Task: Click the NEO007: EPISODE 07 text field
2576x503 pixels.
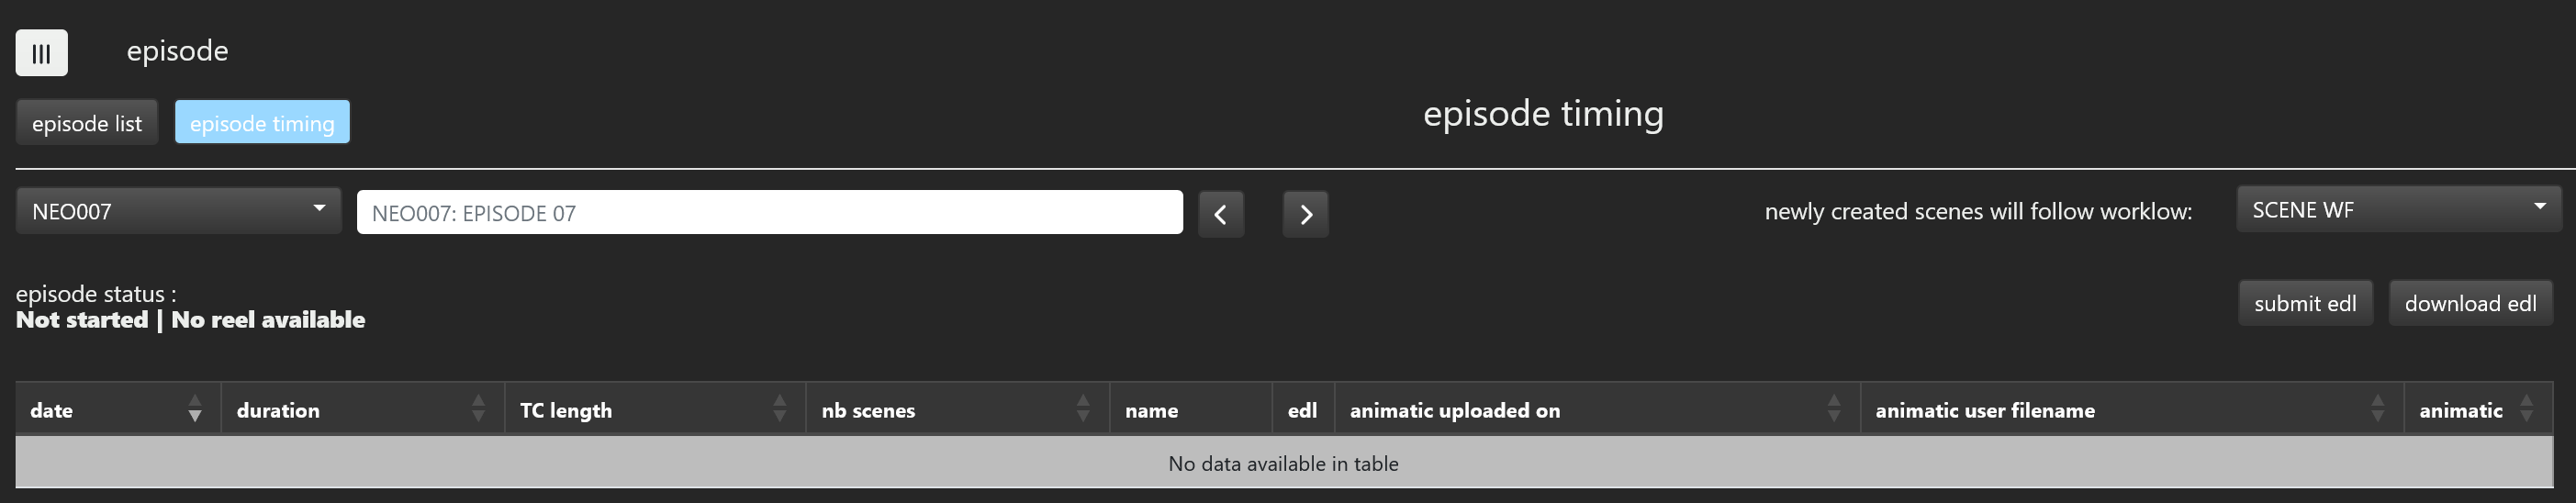Action: [x=769, y=213]
